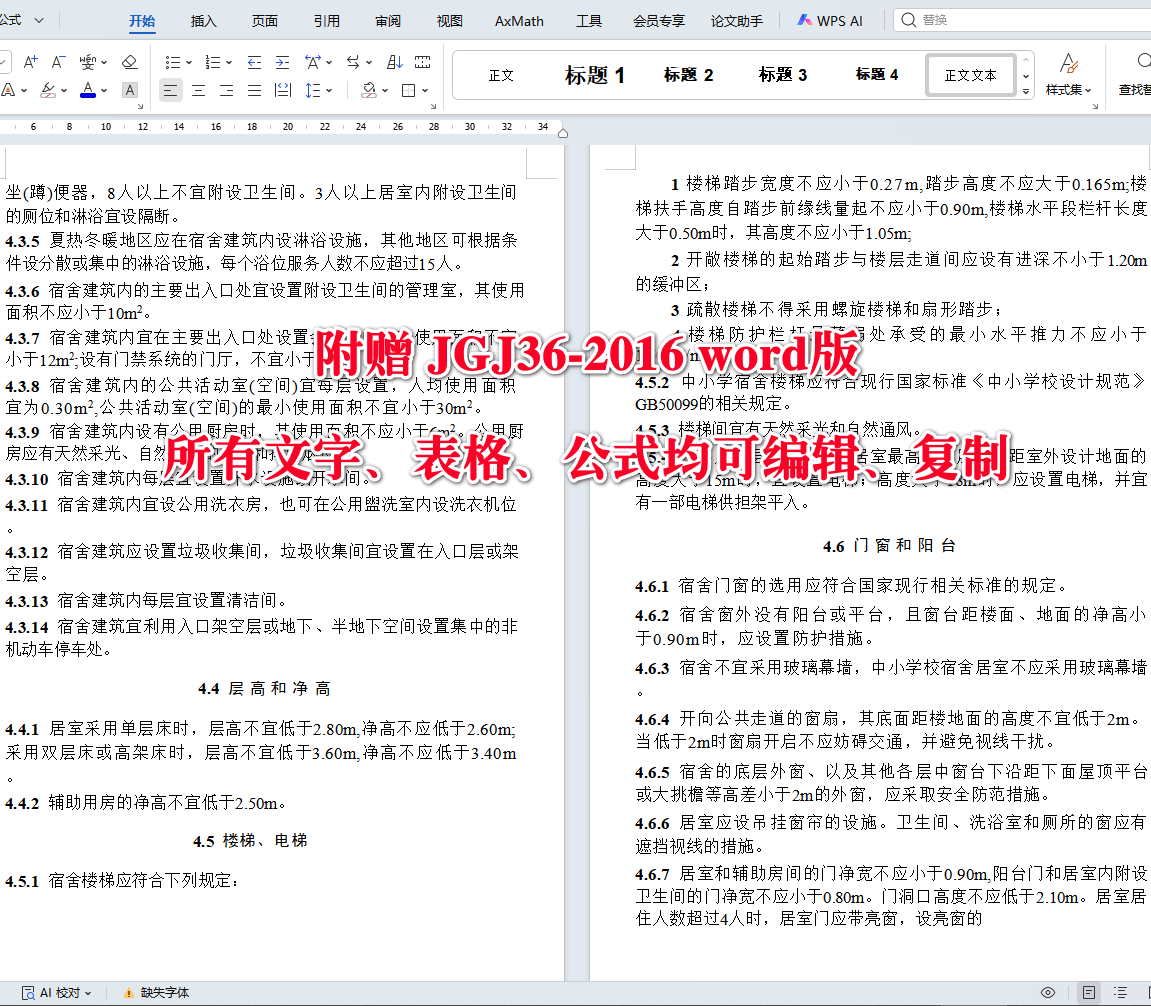The image size is (1151, 1006).
Task: Click the sort icon
Action: (x=395, y=62)
